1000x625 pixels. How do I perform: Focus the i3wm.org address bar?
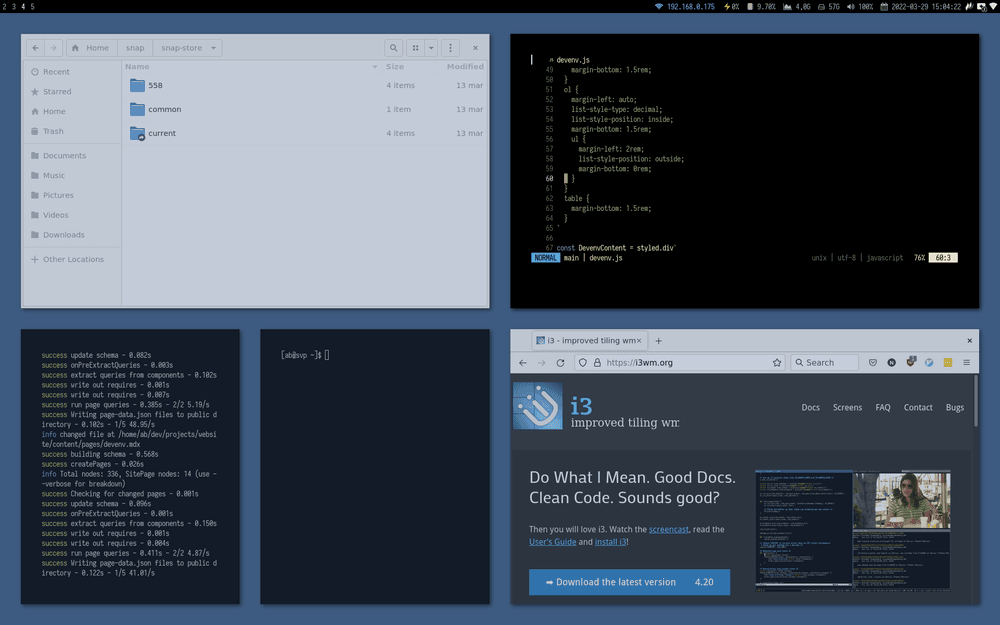point(682,363)
